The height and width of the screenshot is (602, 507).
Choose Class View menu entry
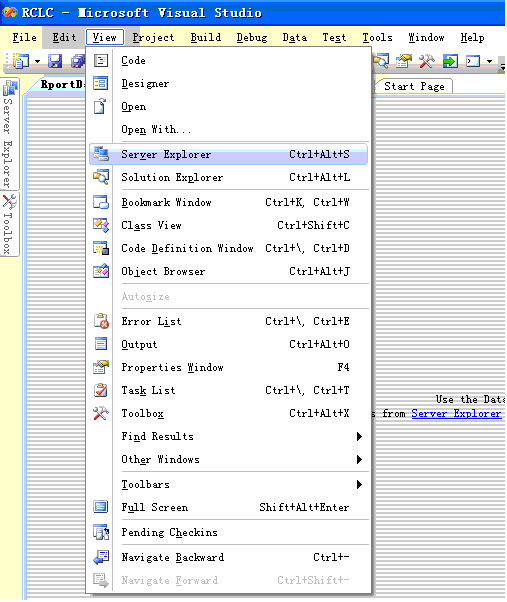click(x=228, y=225)
